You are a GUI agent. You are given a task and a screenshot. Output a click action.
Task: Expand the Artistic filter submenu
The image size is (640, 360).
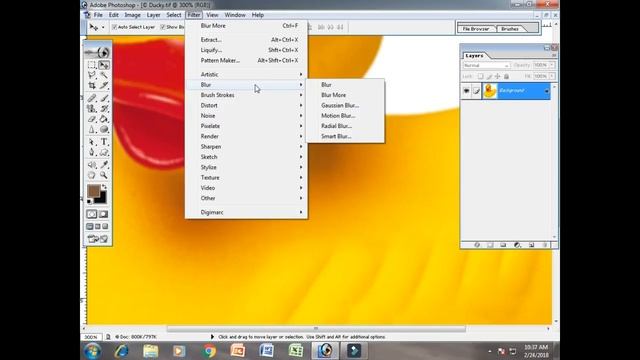point(246,74)
